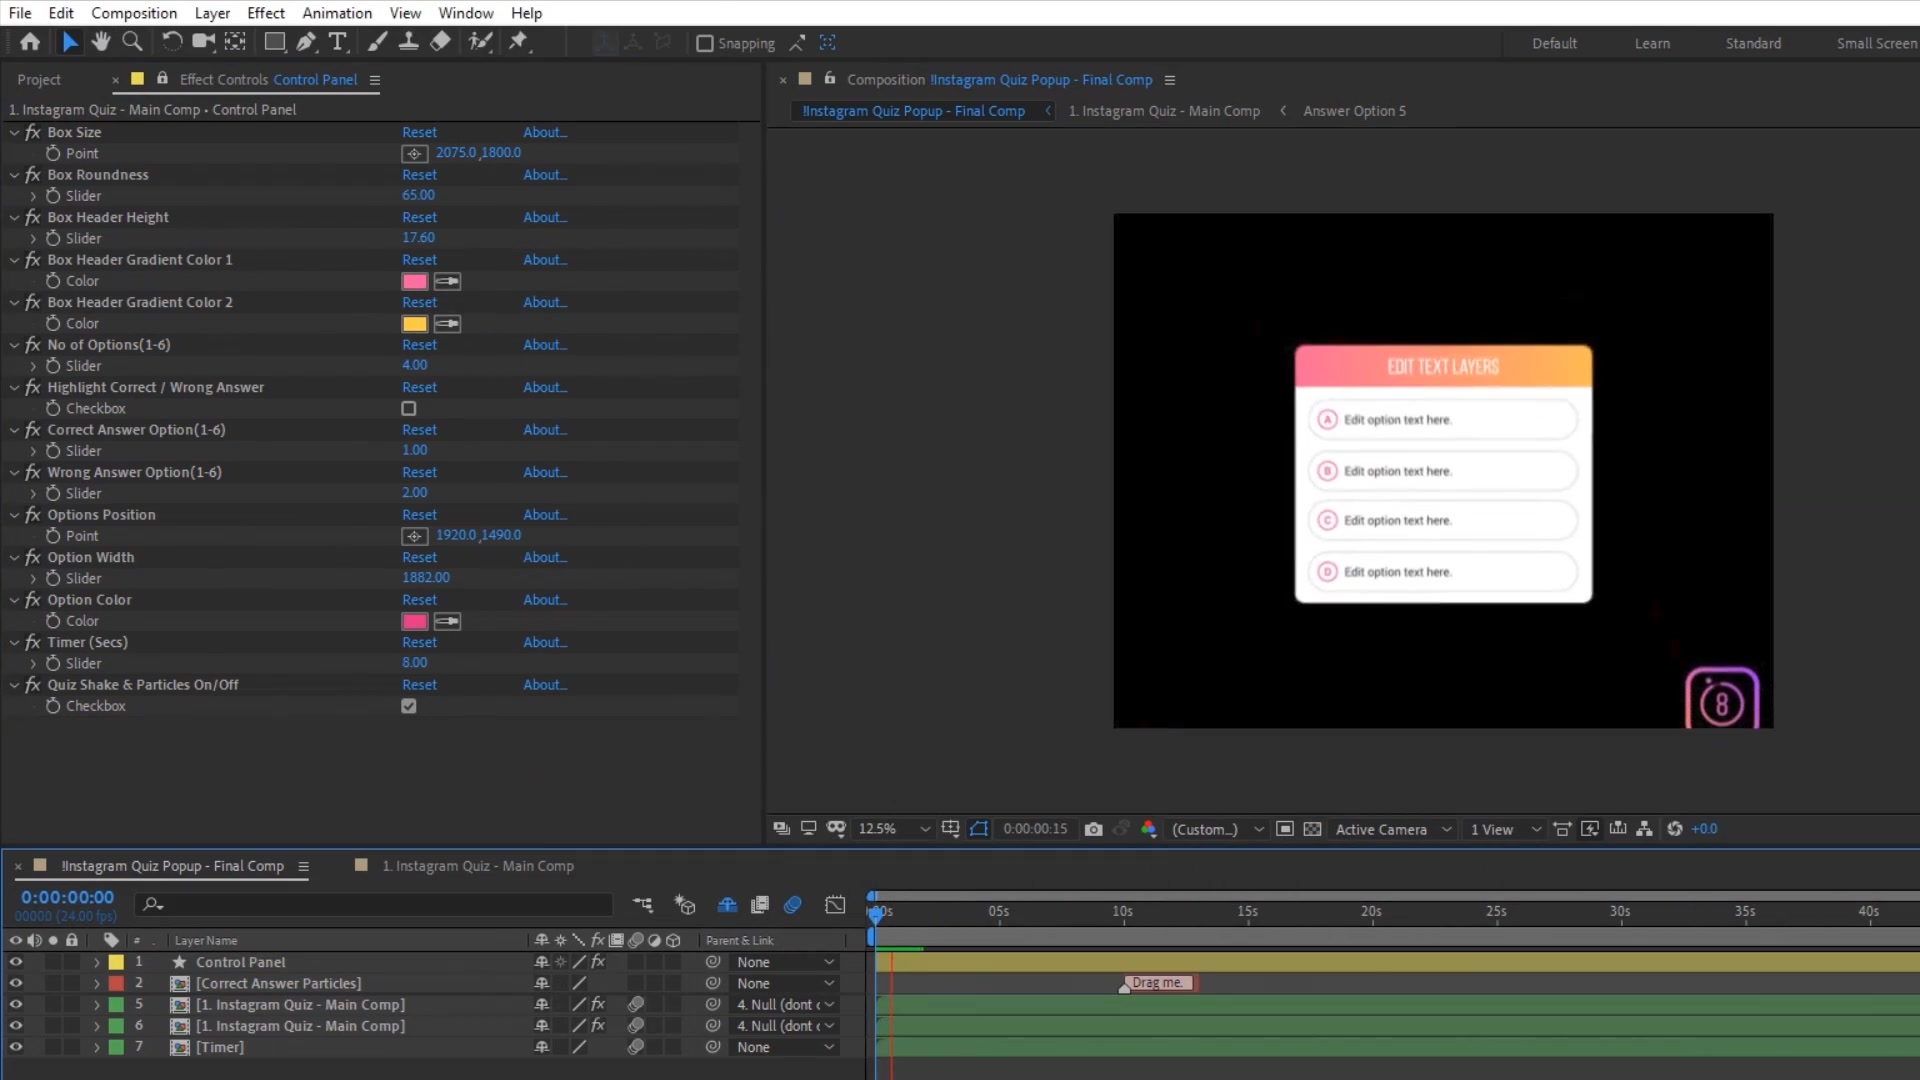
Task: Open Box Header Gradient Color 1 swatch
Action: [414, 281]
